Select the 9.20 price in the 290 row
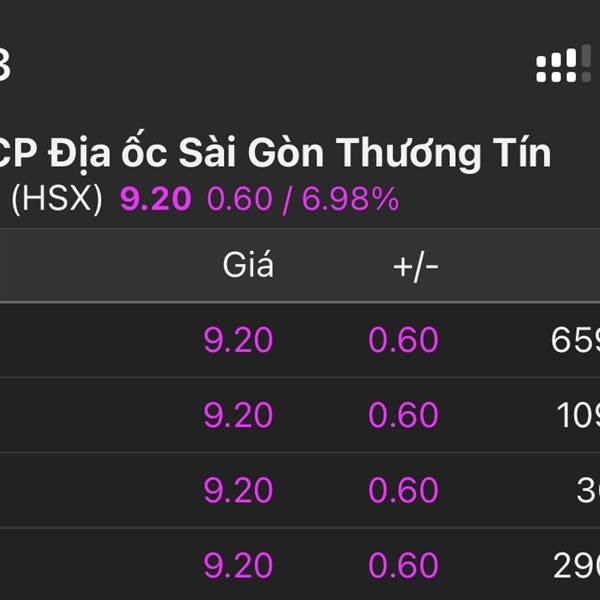 [238, 565]
